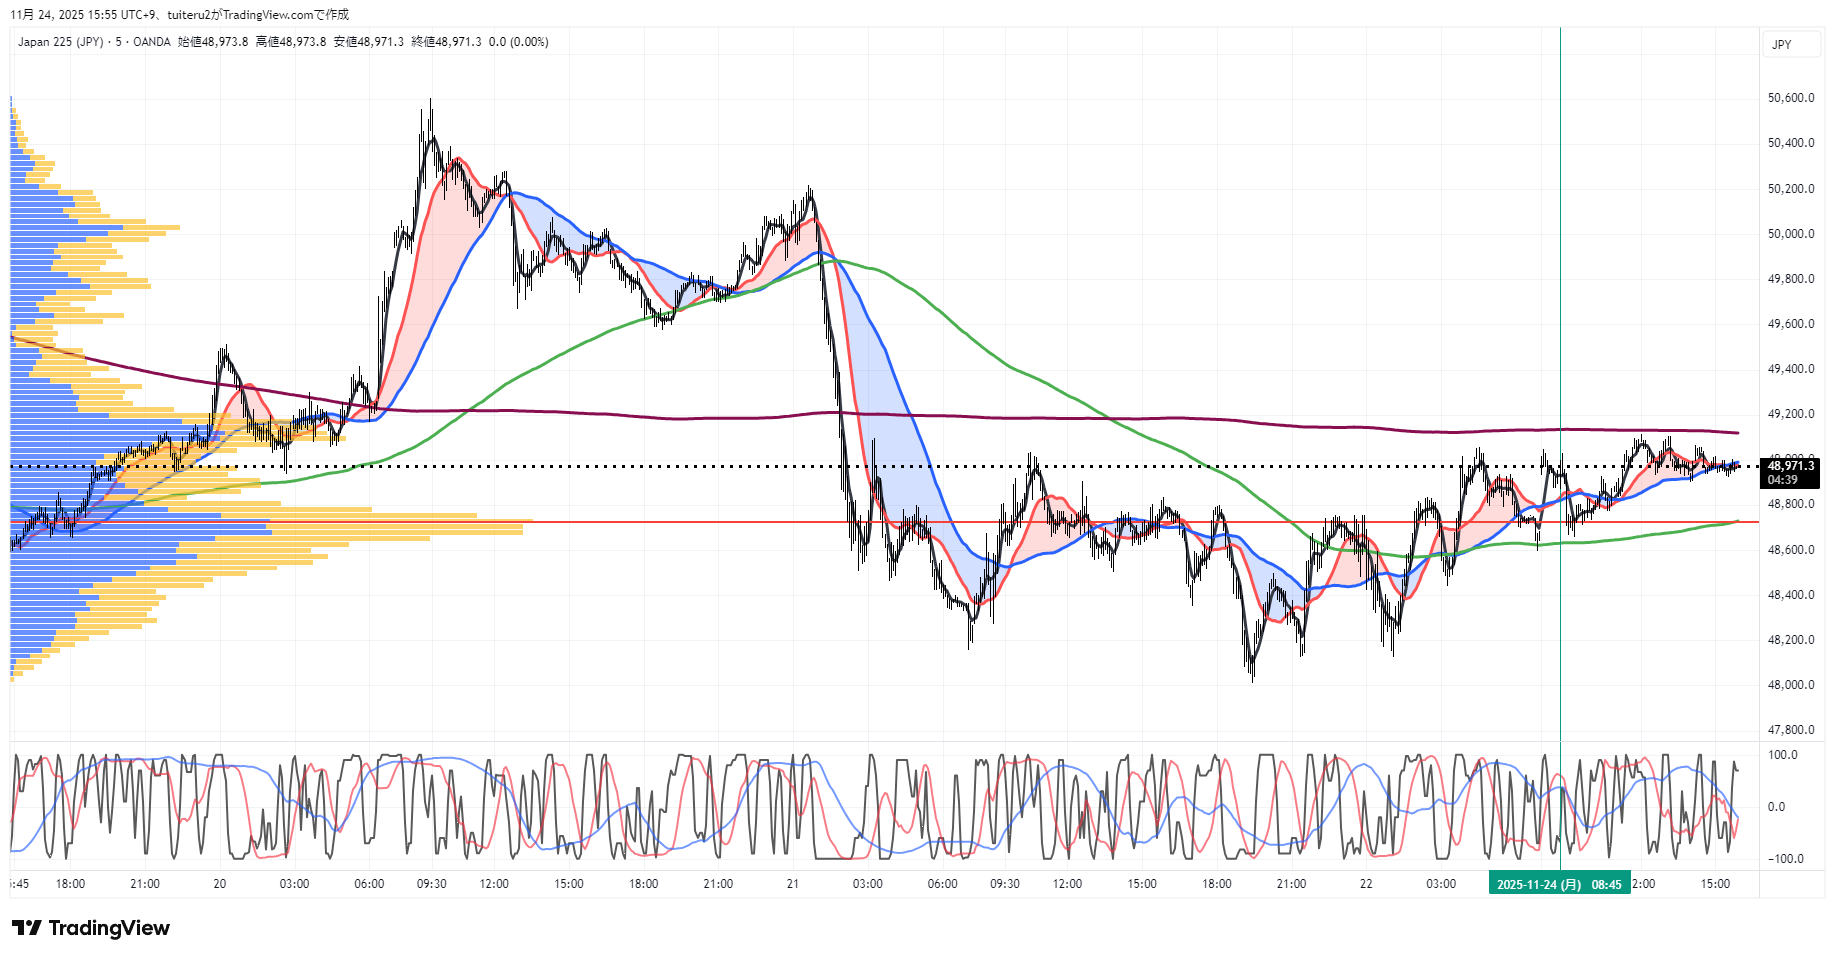
Task: Click the 47,800.0 price axis label
Action: [x=1790, y=730]
